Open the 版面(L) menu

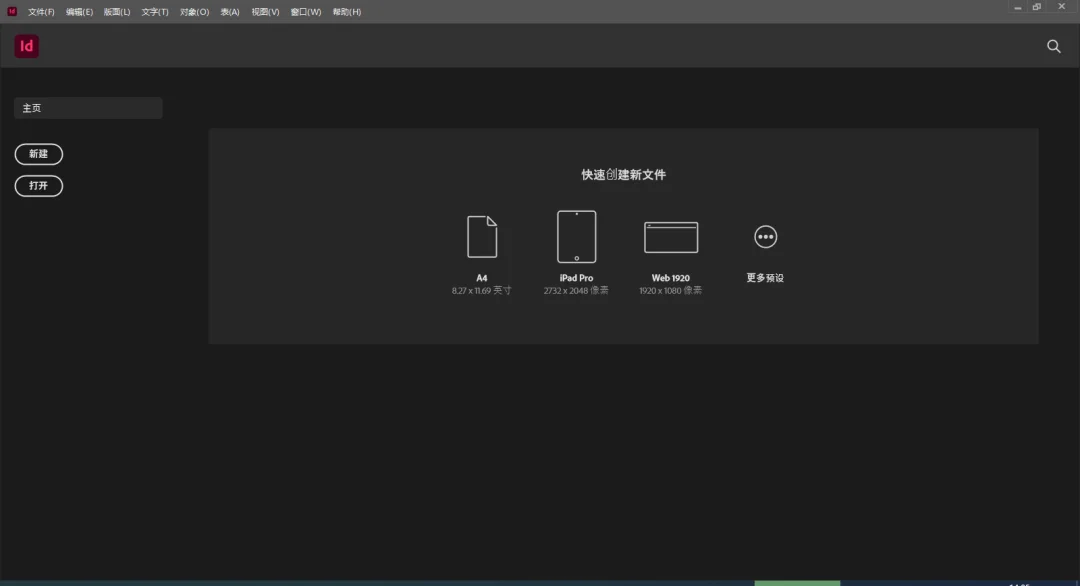click(x=117, y=12)
